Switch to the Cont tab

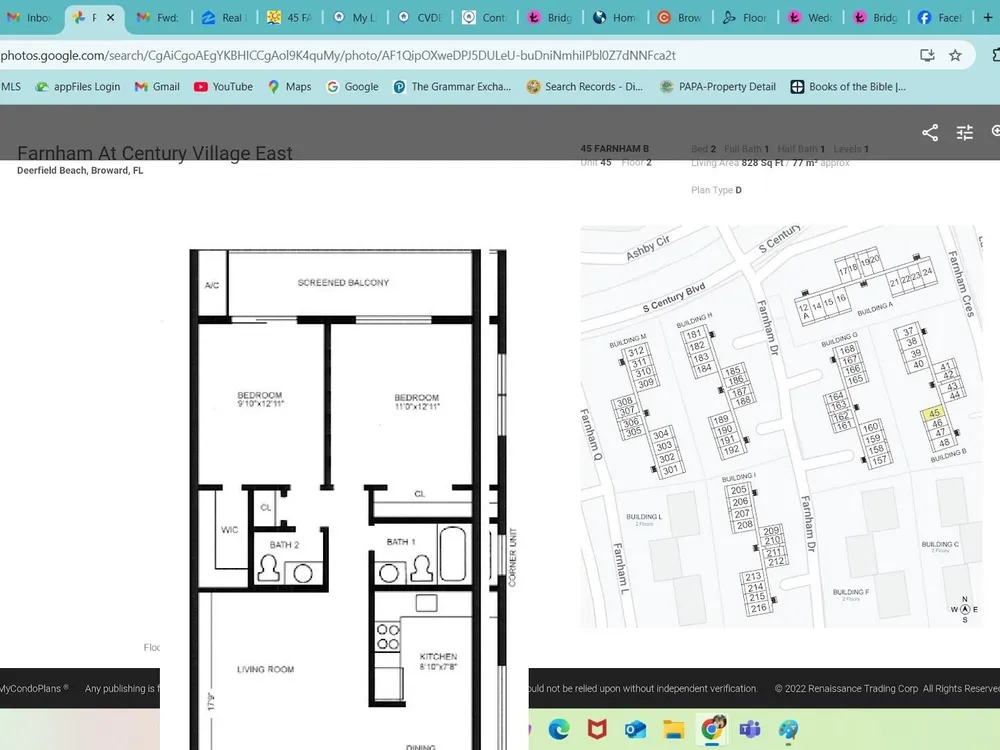coord(486,18)
